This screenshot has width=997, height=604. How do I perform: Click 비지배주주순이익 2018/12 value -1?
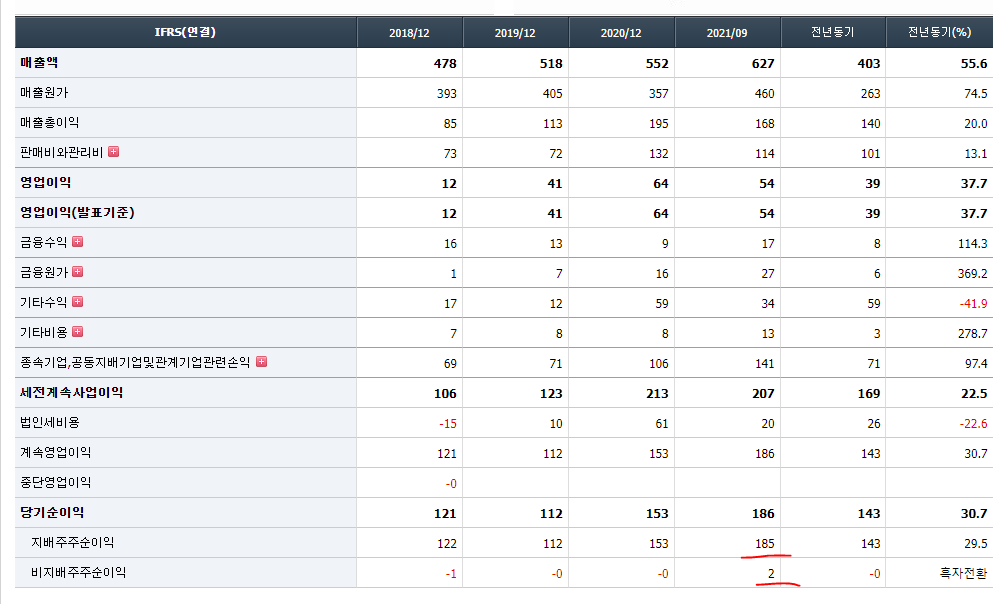click(451, 573)
